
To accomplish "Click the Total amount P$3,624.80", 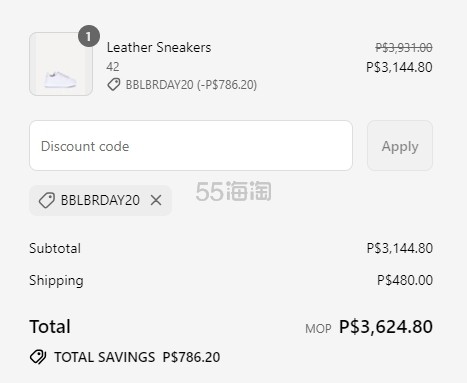I will 386,326.
